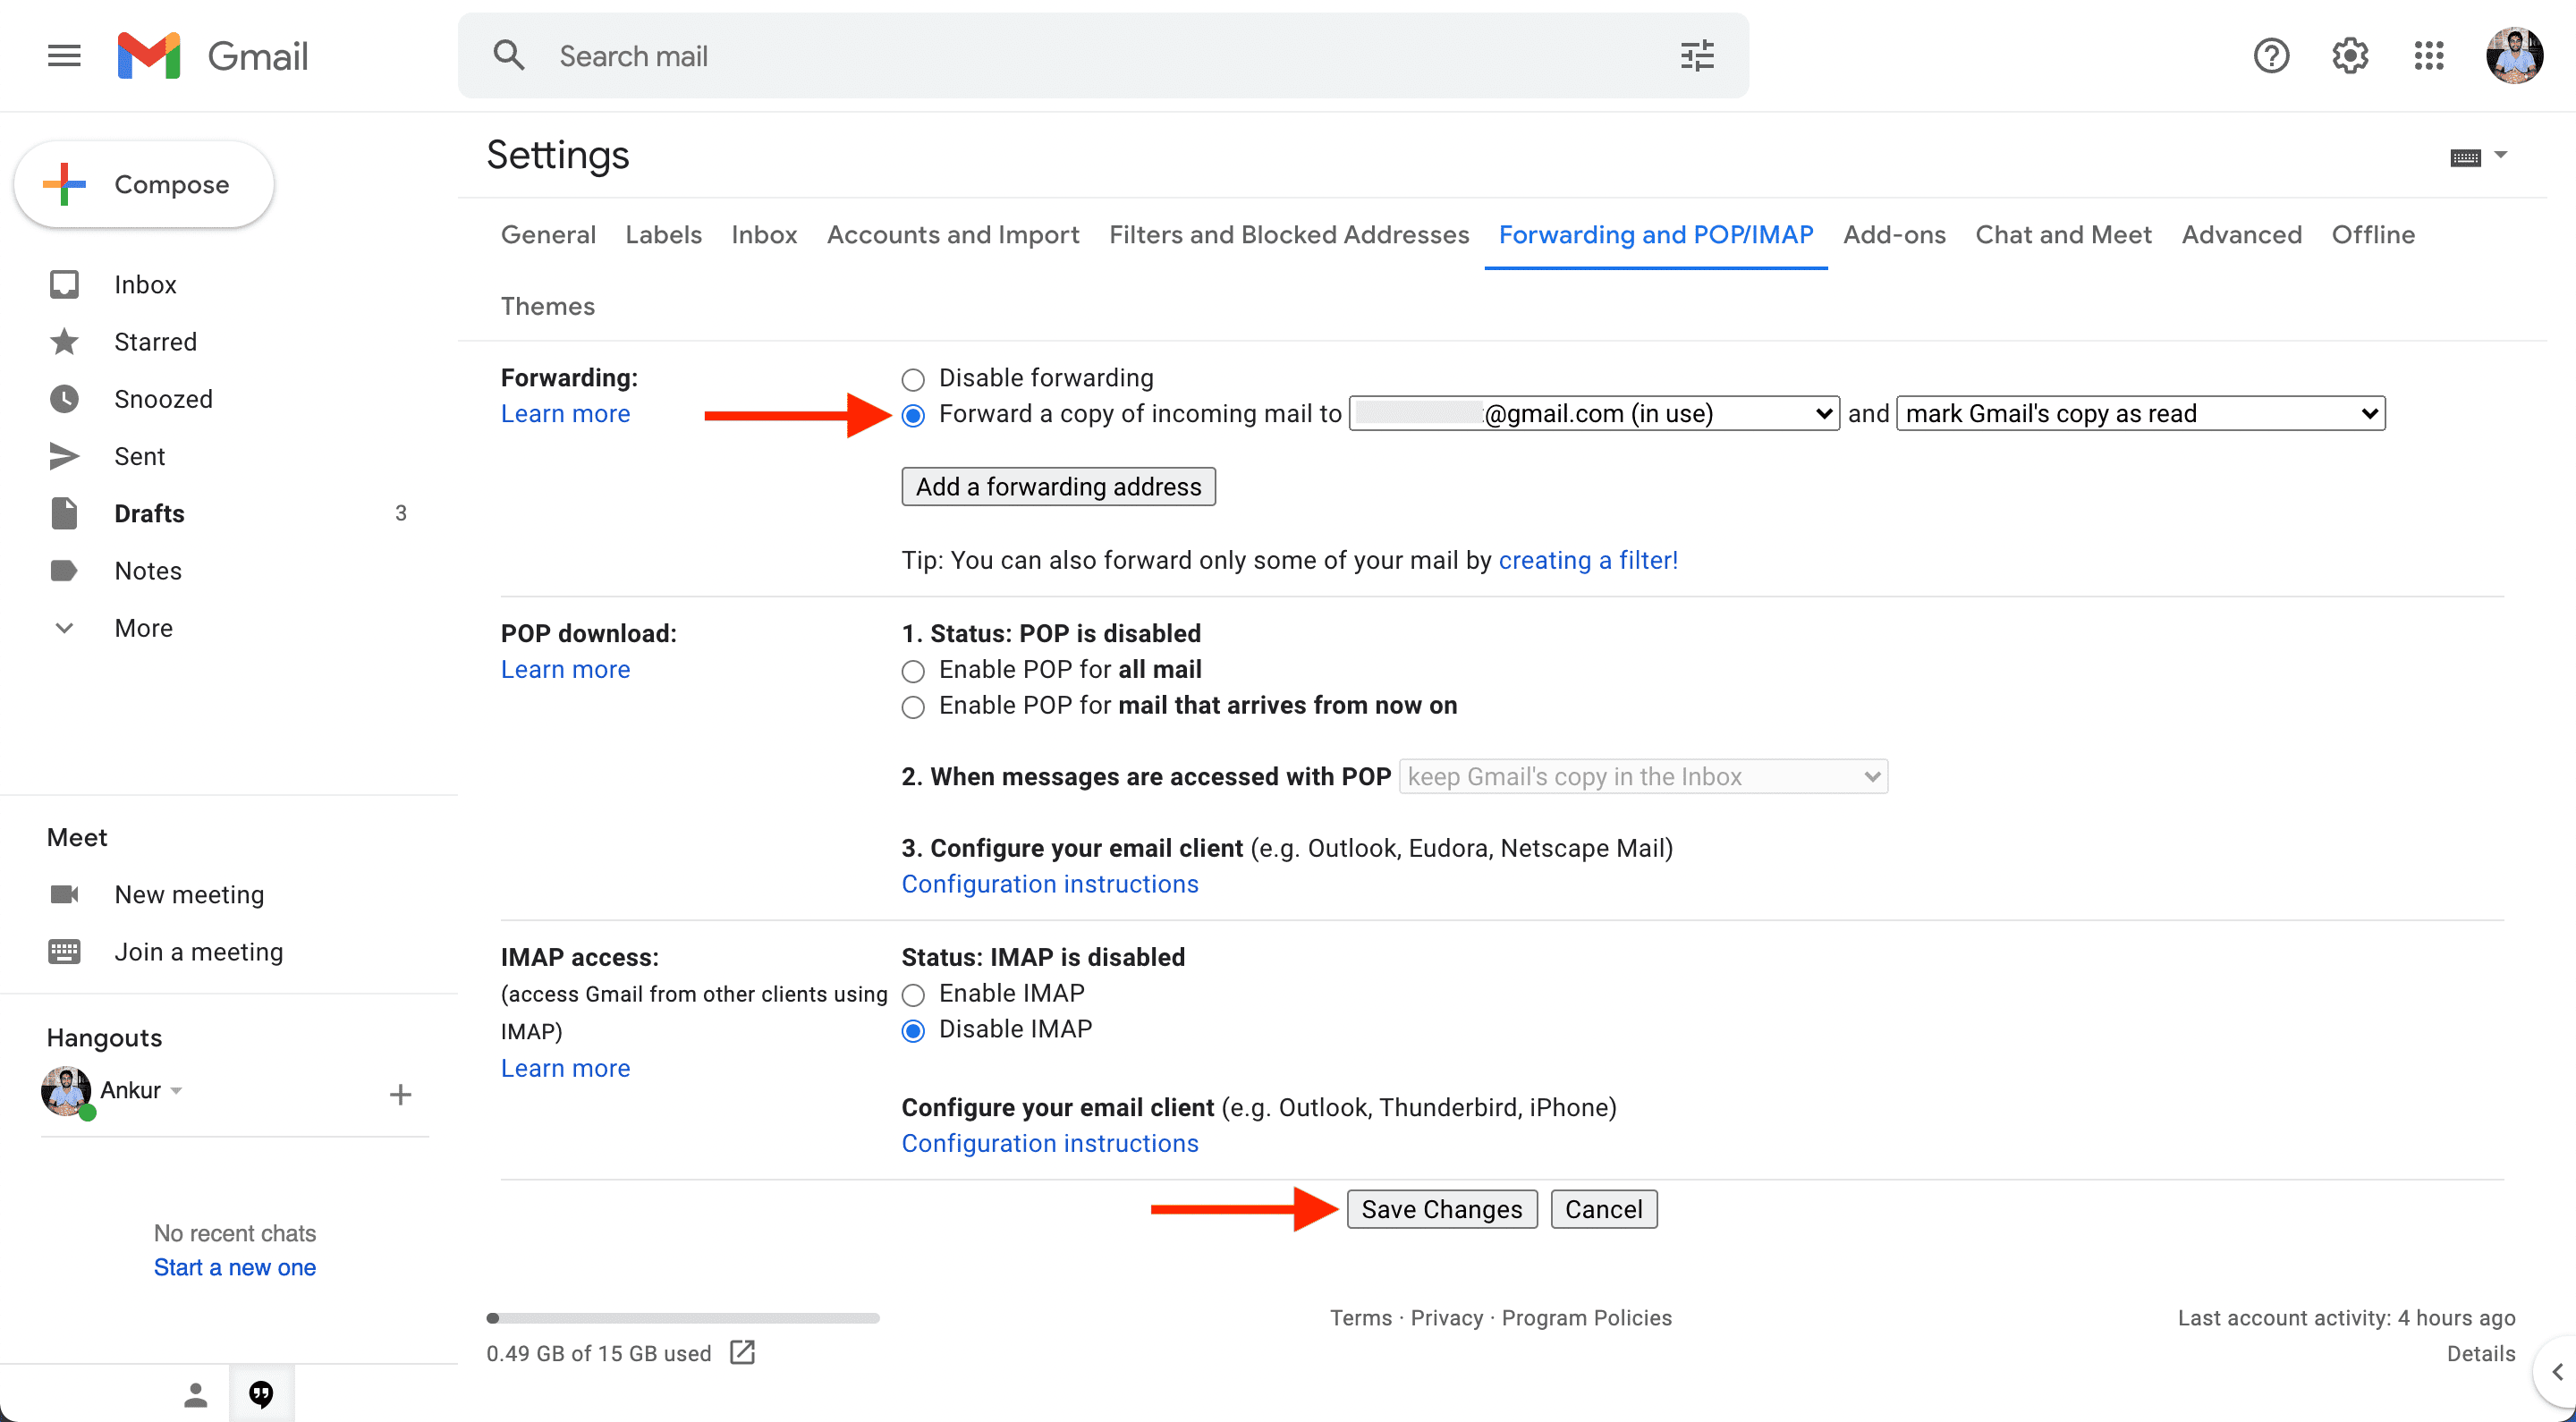Viewport: 2576px width, 1422px height.
Task: Open storage management external link icon
Action: [742, 1352]
